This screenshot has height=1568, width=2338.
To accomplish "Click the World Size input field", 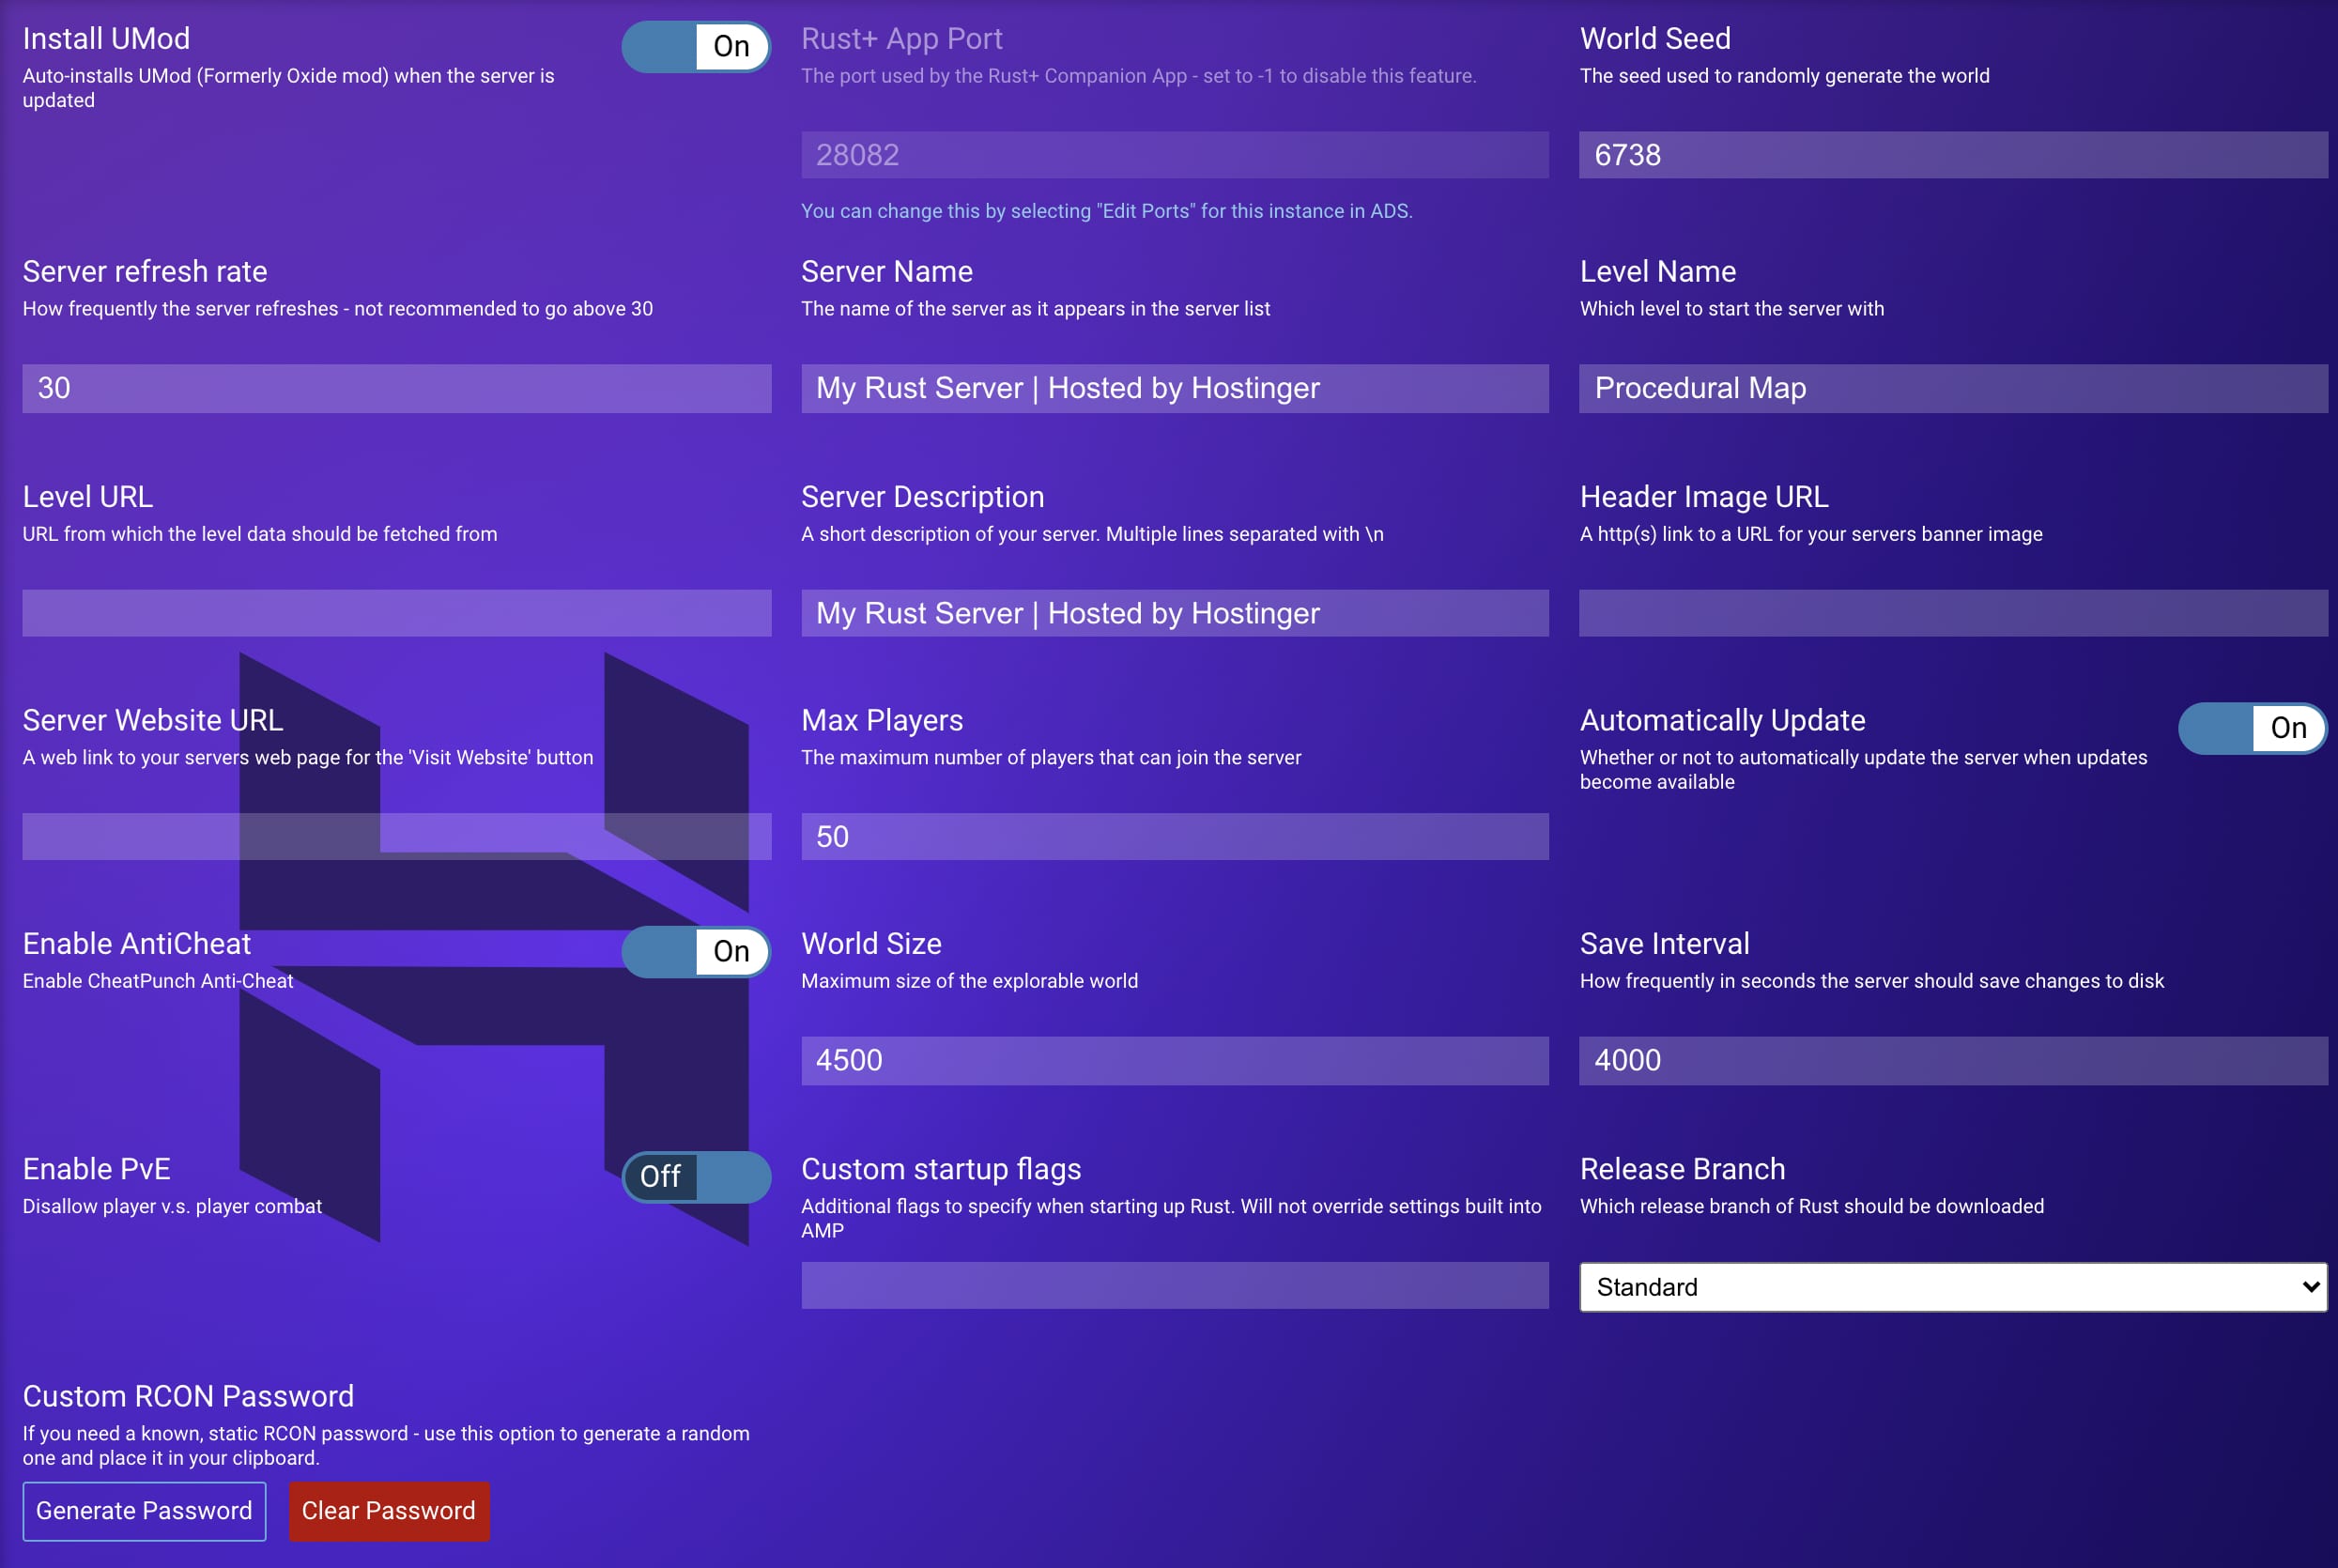I will pos(1174,1060).
